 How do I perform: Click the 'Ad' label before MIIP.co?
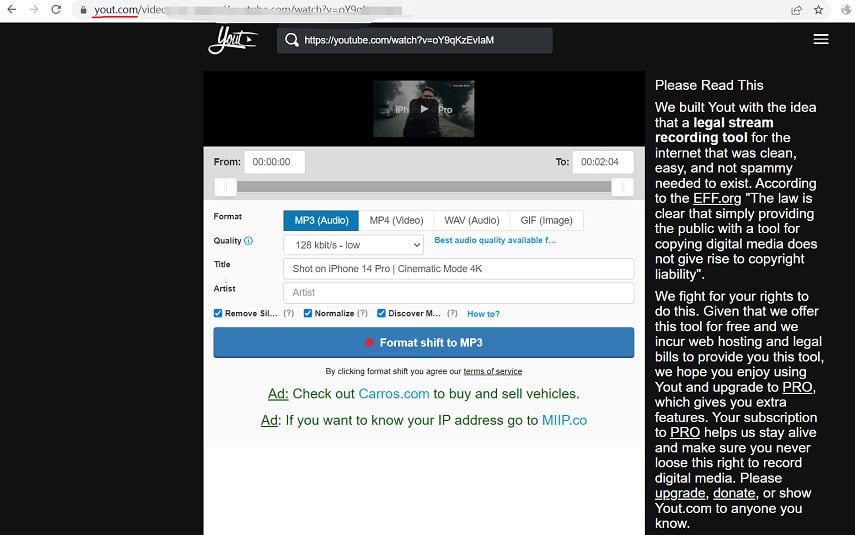coord(270,420)
